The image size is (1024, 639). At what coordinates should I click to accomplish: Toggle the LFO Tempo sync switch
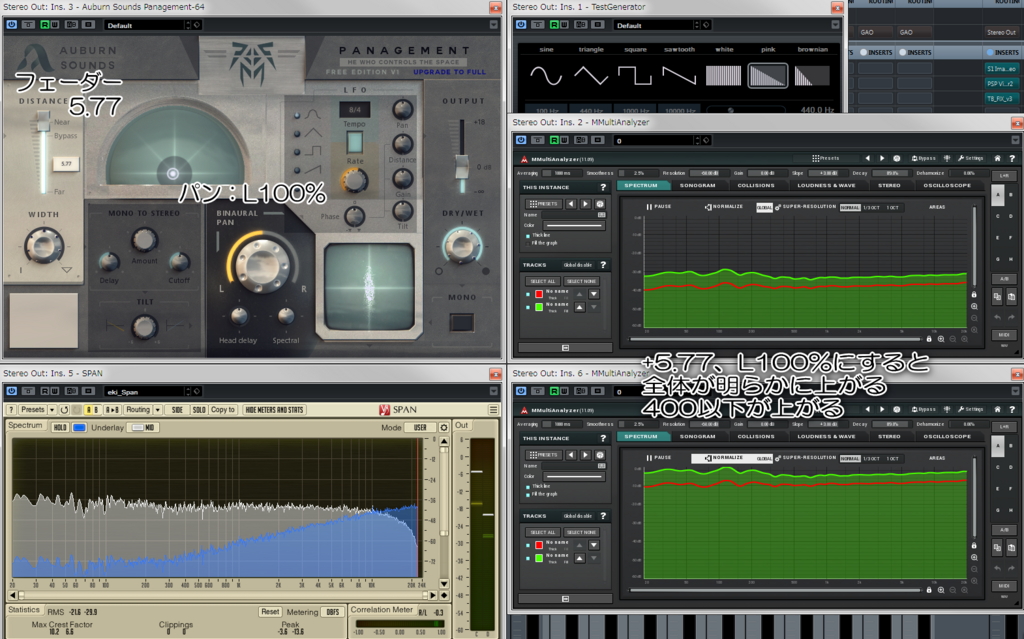click(x=355, y=142)
